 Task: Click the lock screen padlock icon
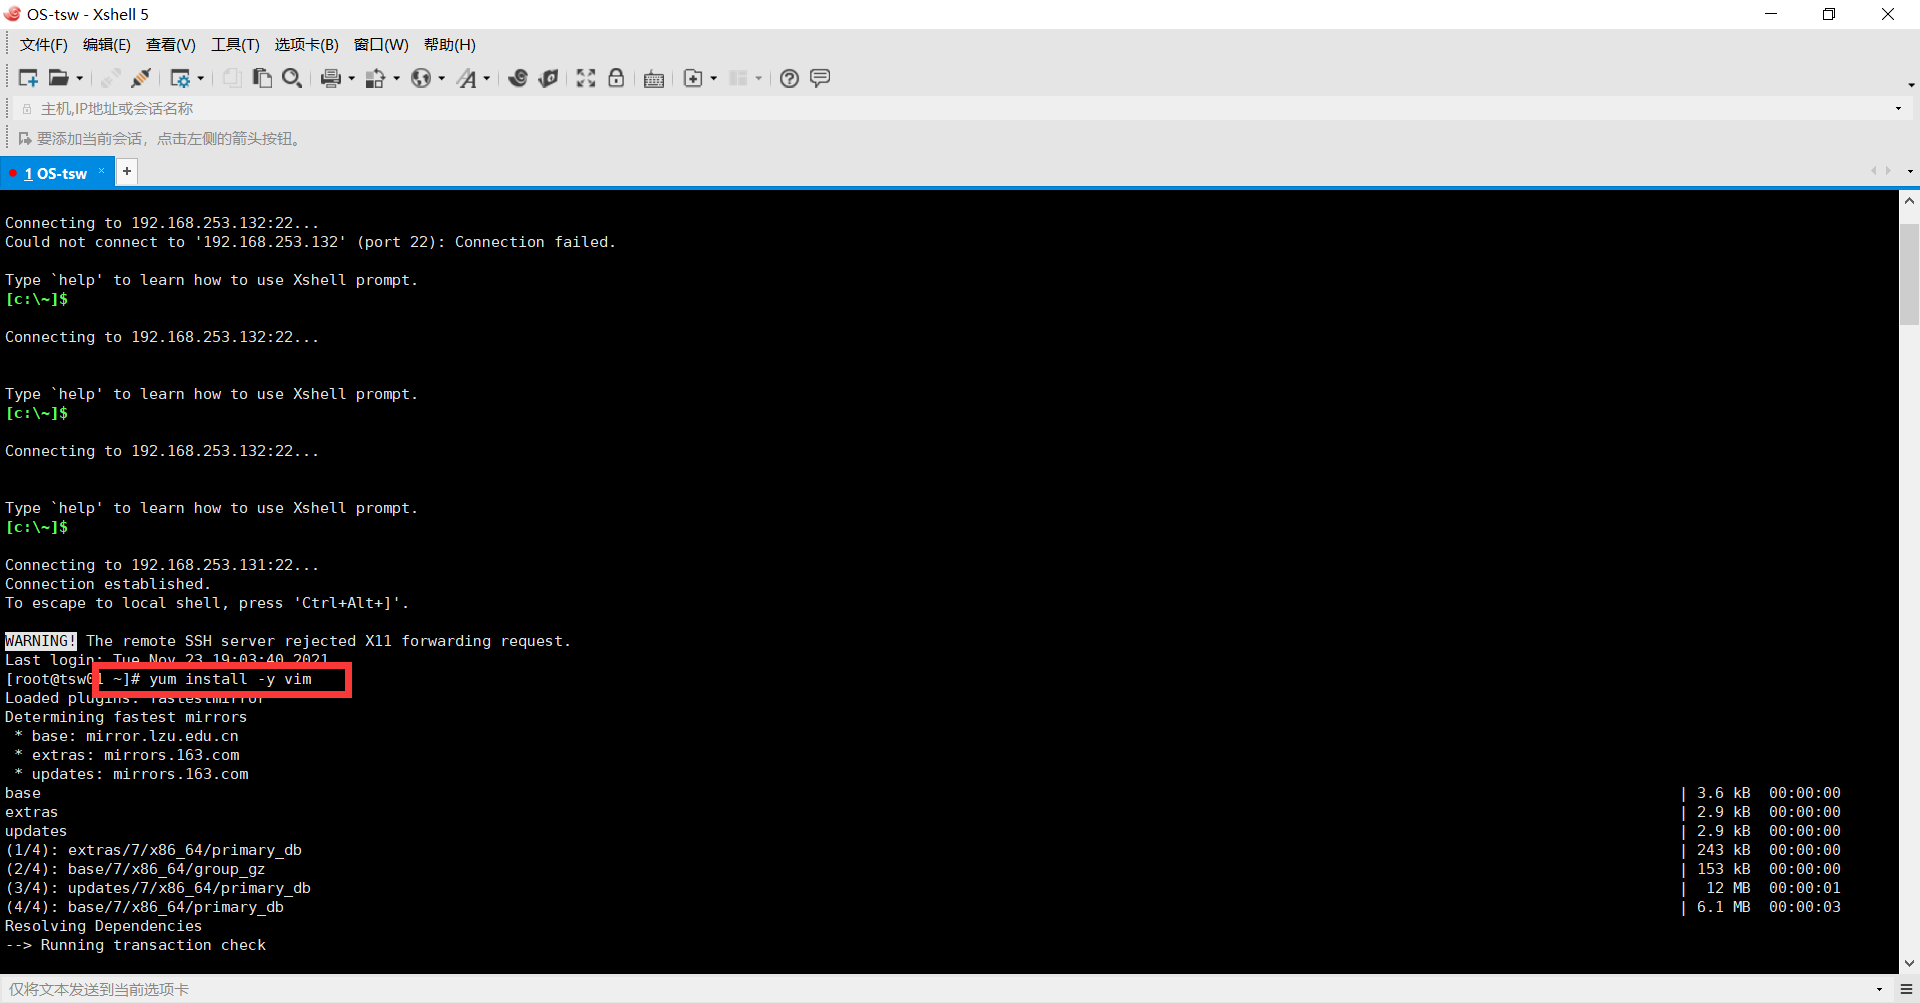tap(616, 78)
